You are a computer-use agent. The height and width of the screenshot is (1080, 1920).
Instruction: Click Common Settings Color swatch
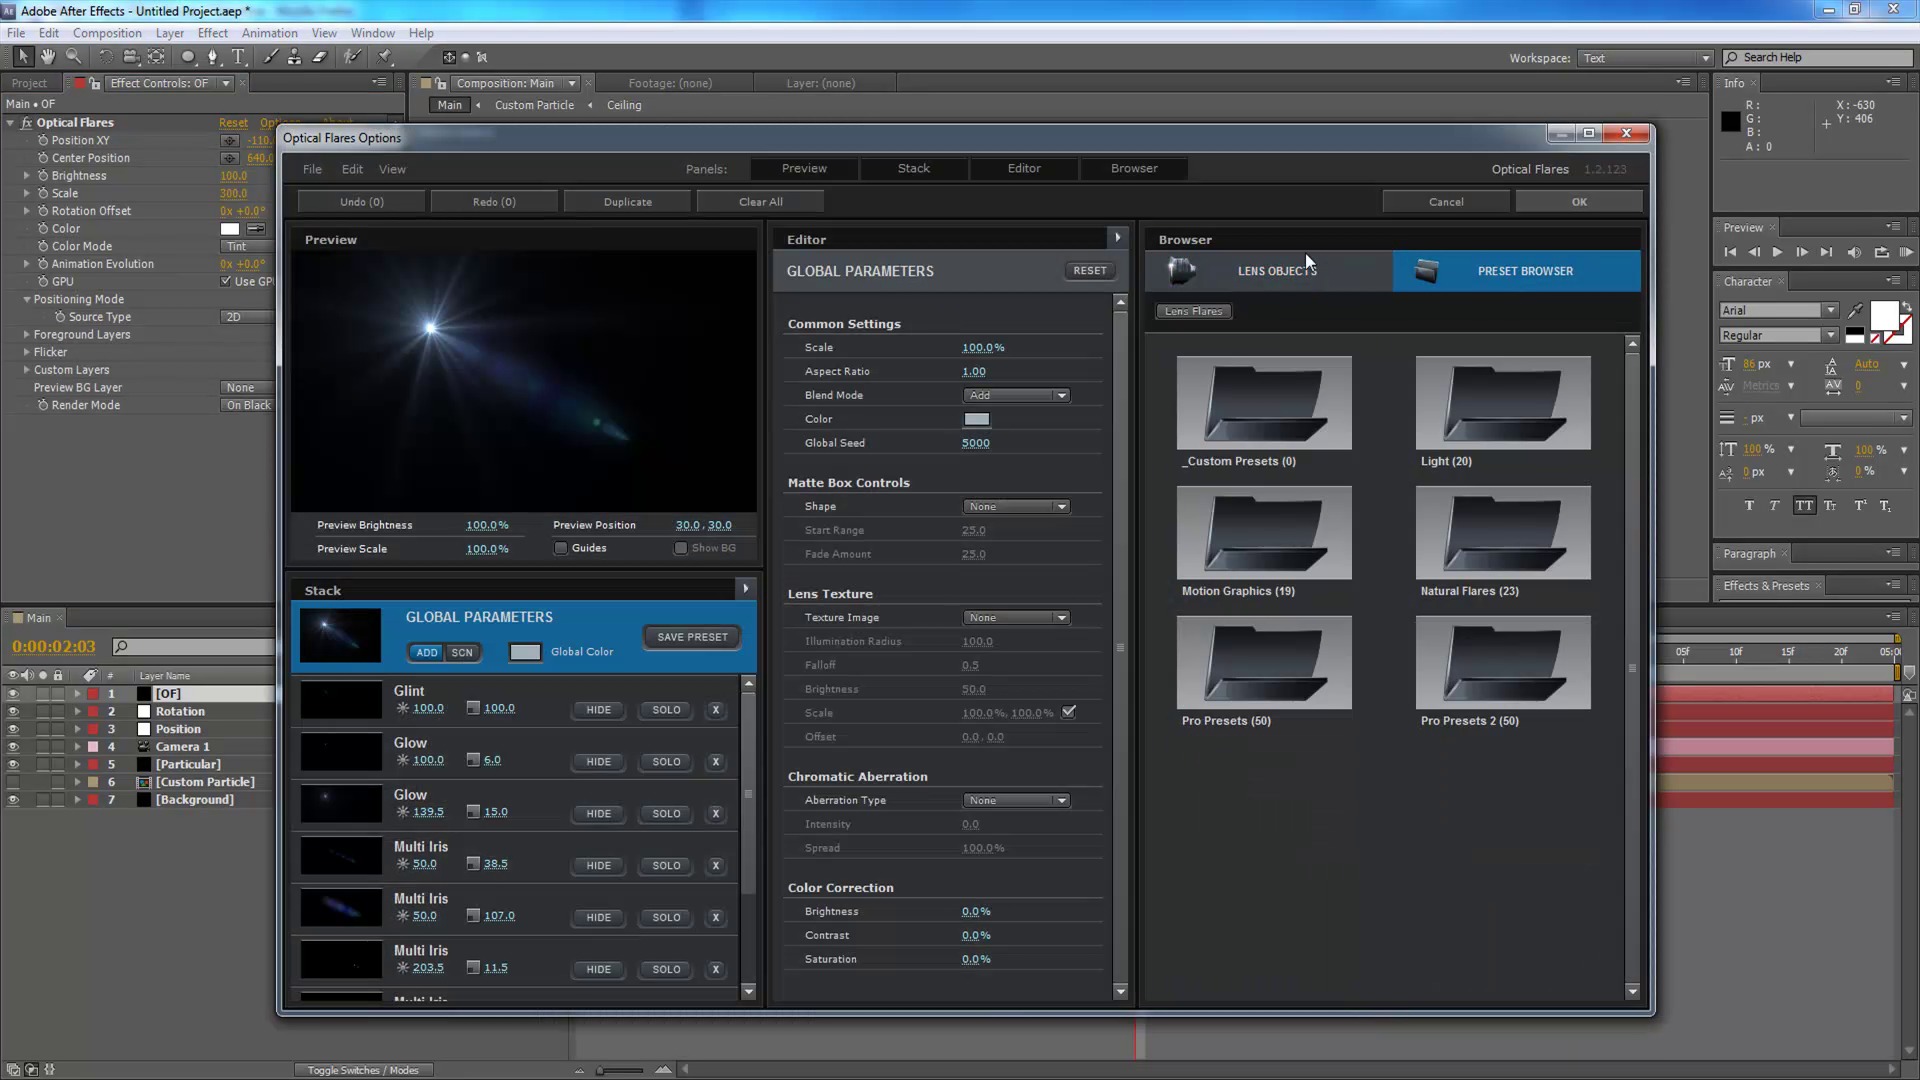coord(977,420)
